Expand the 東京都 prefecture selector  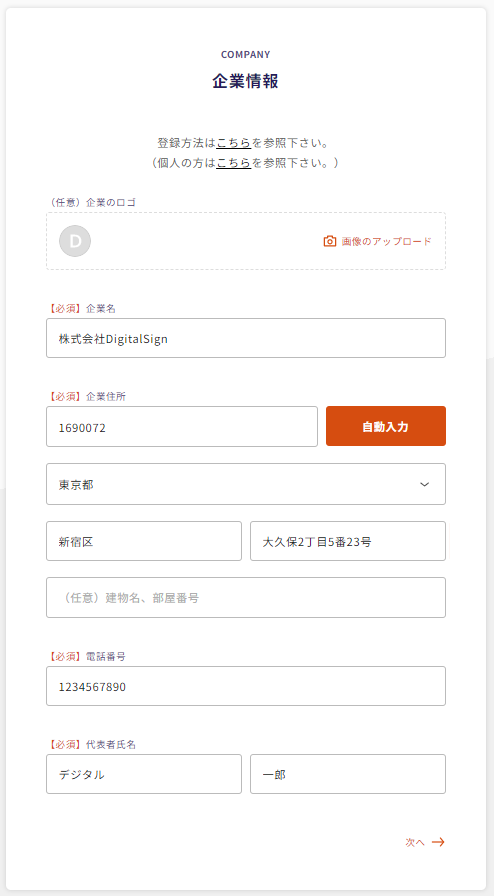tap(246, 484)
